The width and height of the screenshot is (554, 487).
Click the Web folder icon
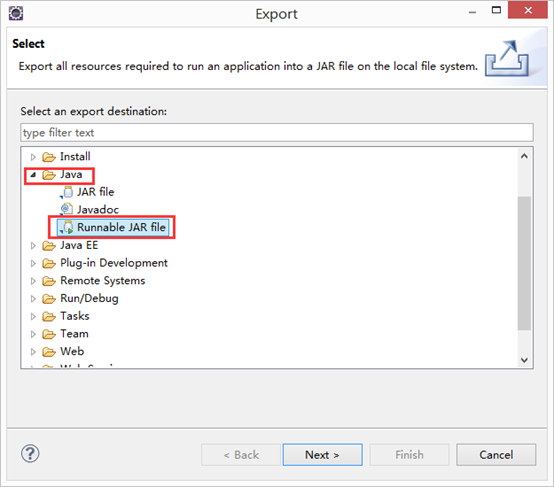(49, 352)
